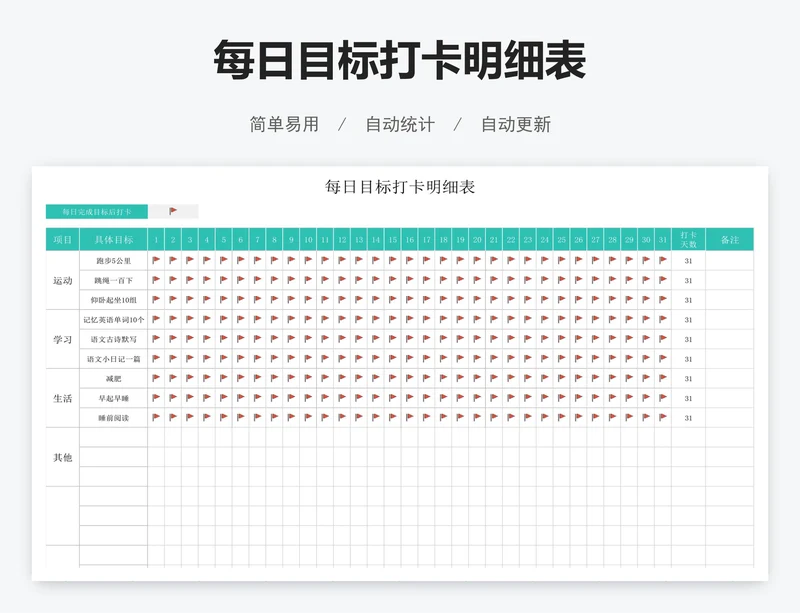Select the day 15 flag for 减肥
The height and width of the screenshot is (613, 800).
pos(392,378)
